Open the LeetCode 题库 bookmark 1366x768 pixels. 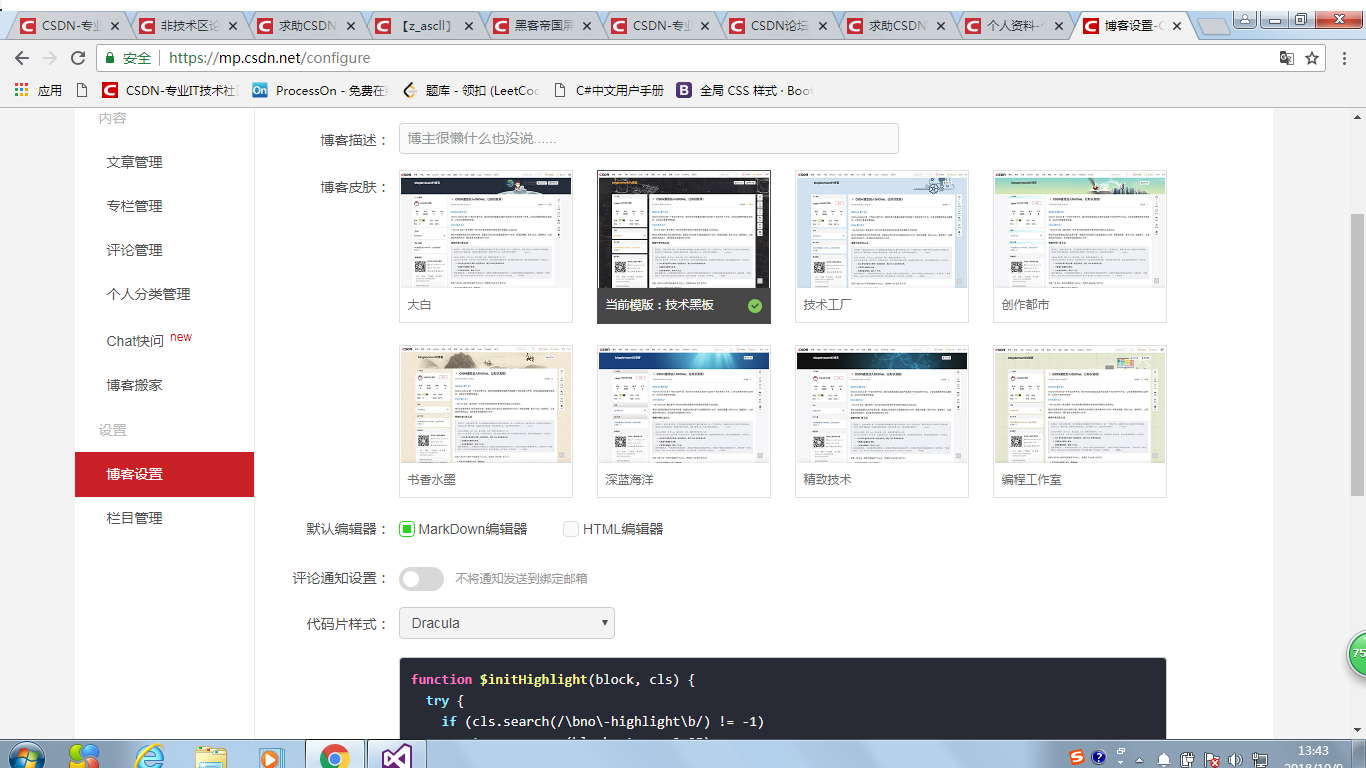(x=470, y=90)
